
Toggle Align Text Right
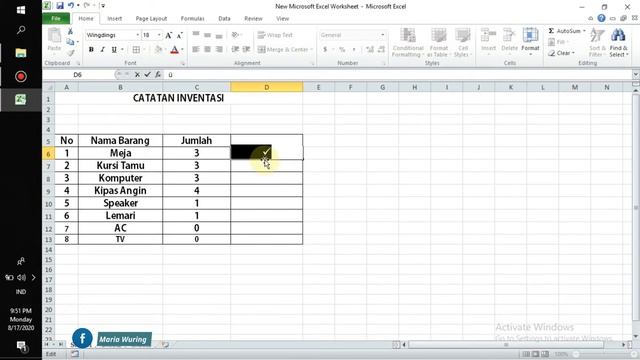(x=219, y=49)
